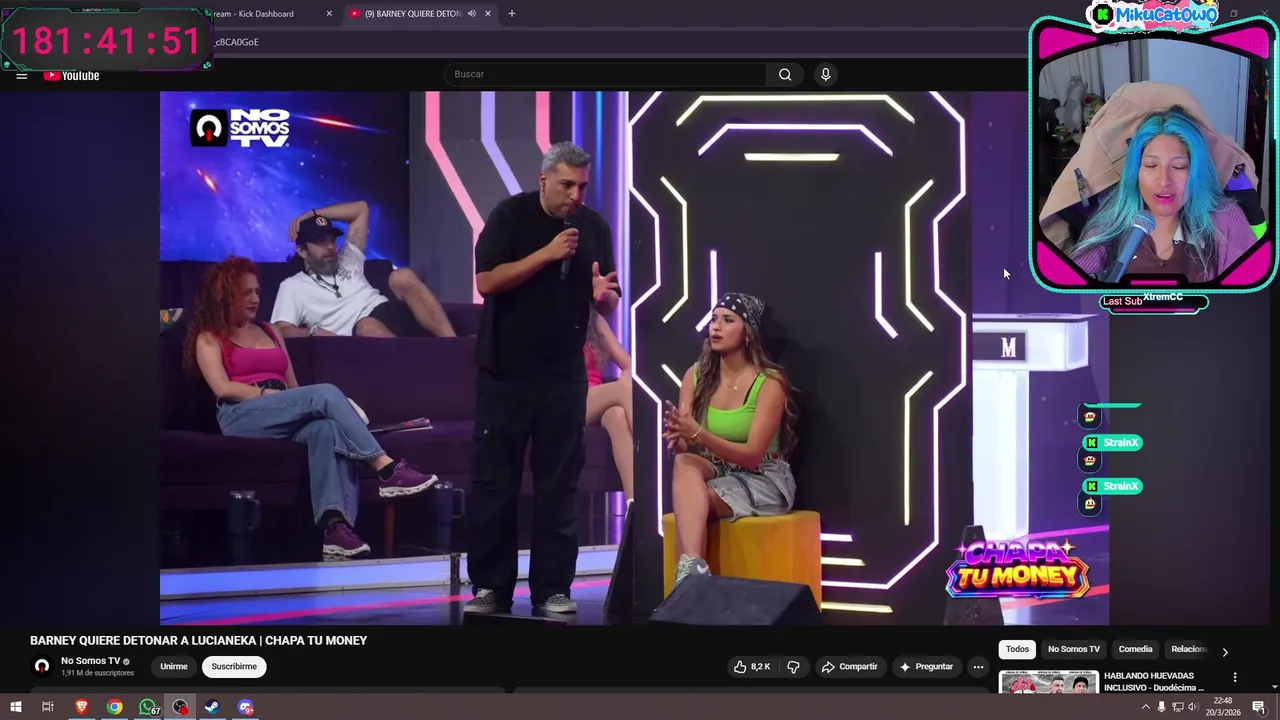Open the Discord taskbar icon
This screenshot has width=1280, height=720.
point(245,707)
